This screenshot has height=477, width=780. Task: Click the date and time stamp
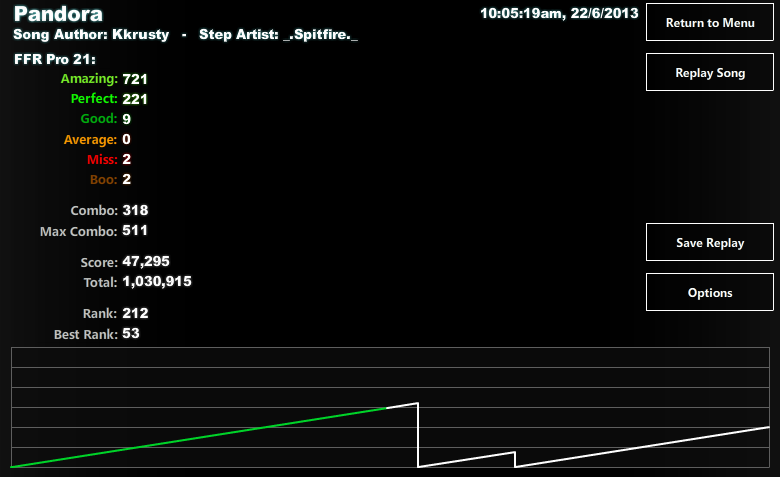tap(559, 13)
